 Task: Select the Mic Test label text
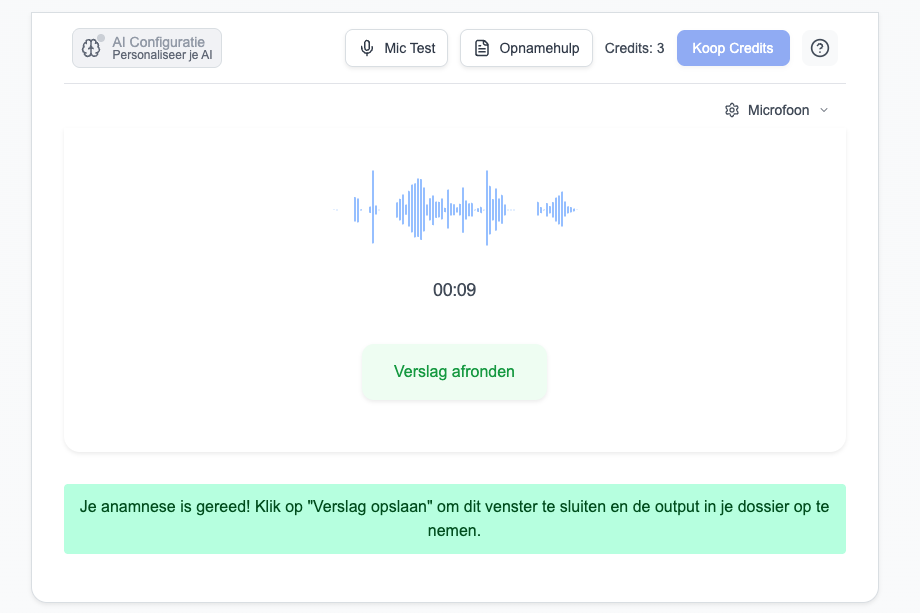coord(410,48)
